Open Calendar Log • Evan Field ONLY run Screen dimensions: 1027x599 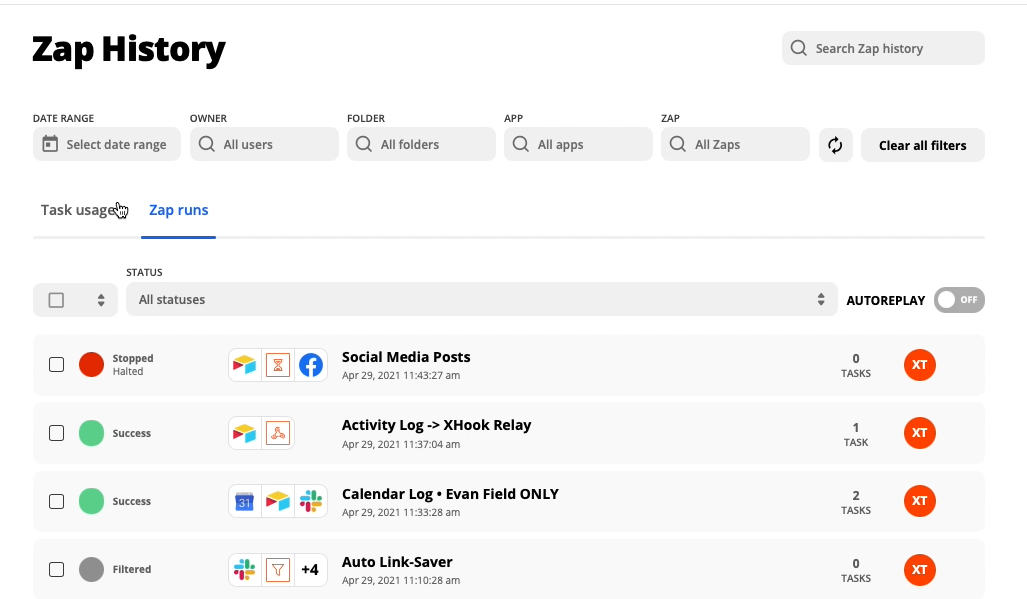point(450,494)
